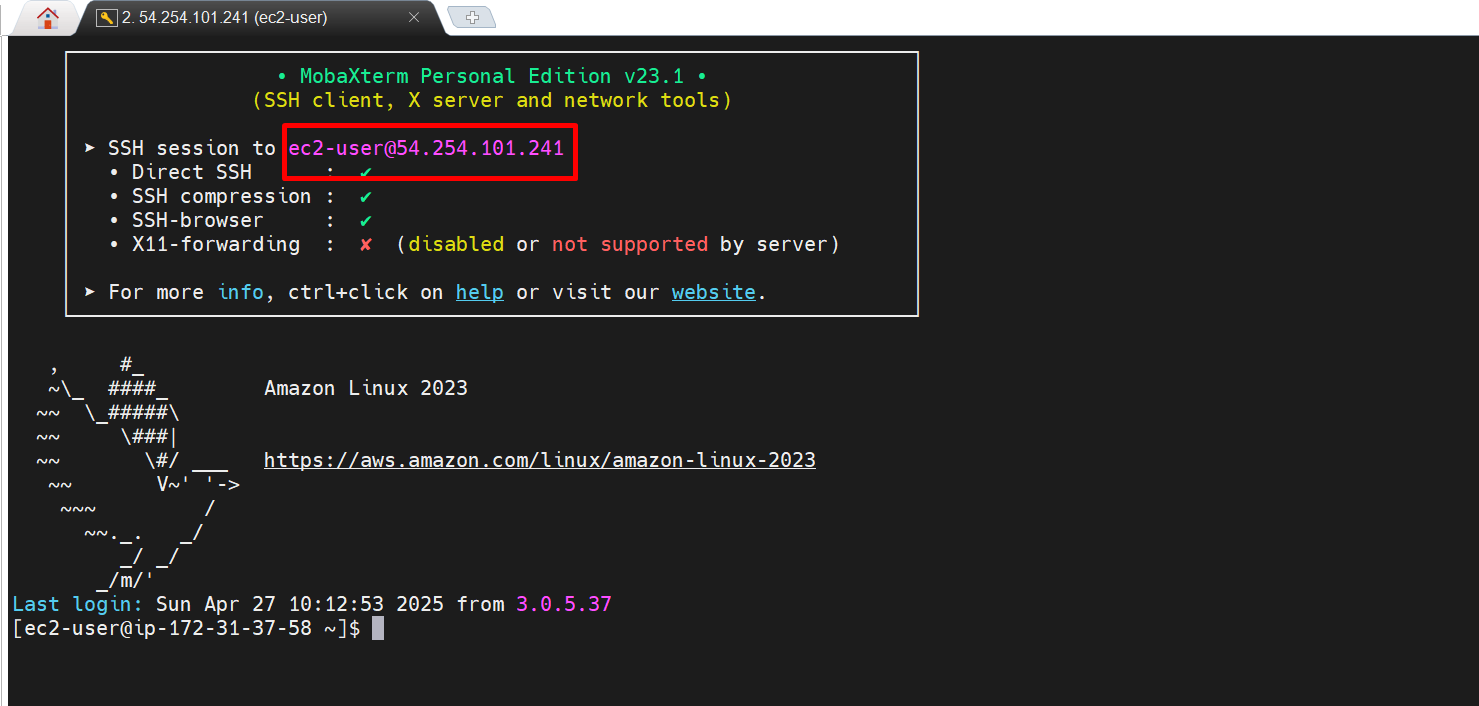
Task: Open the help link in banner
Action: [x=480, y=292]
